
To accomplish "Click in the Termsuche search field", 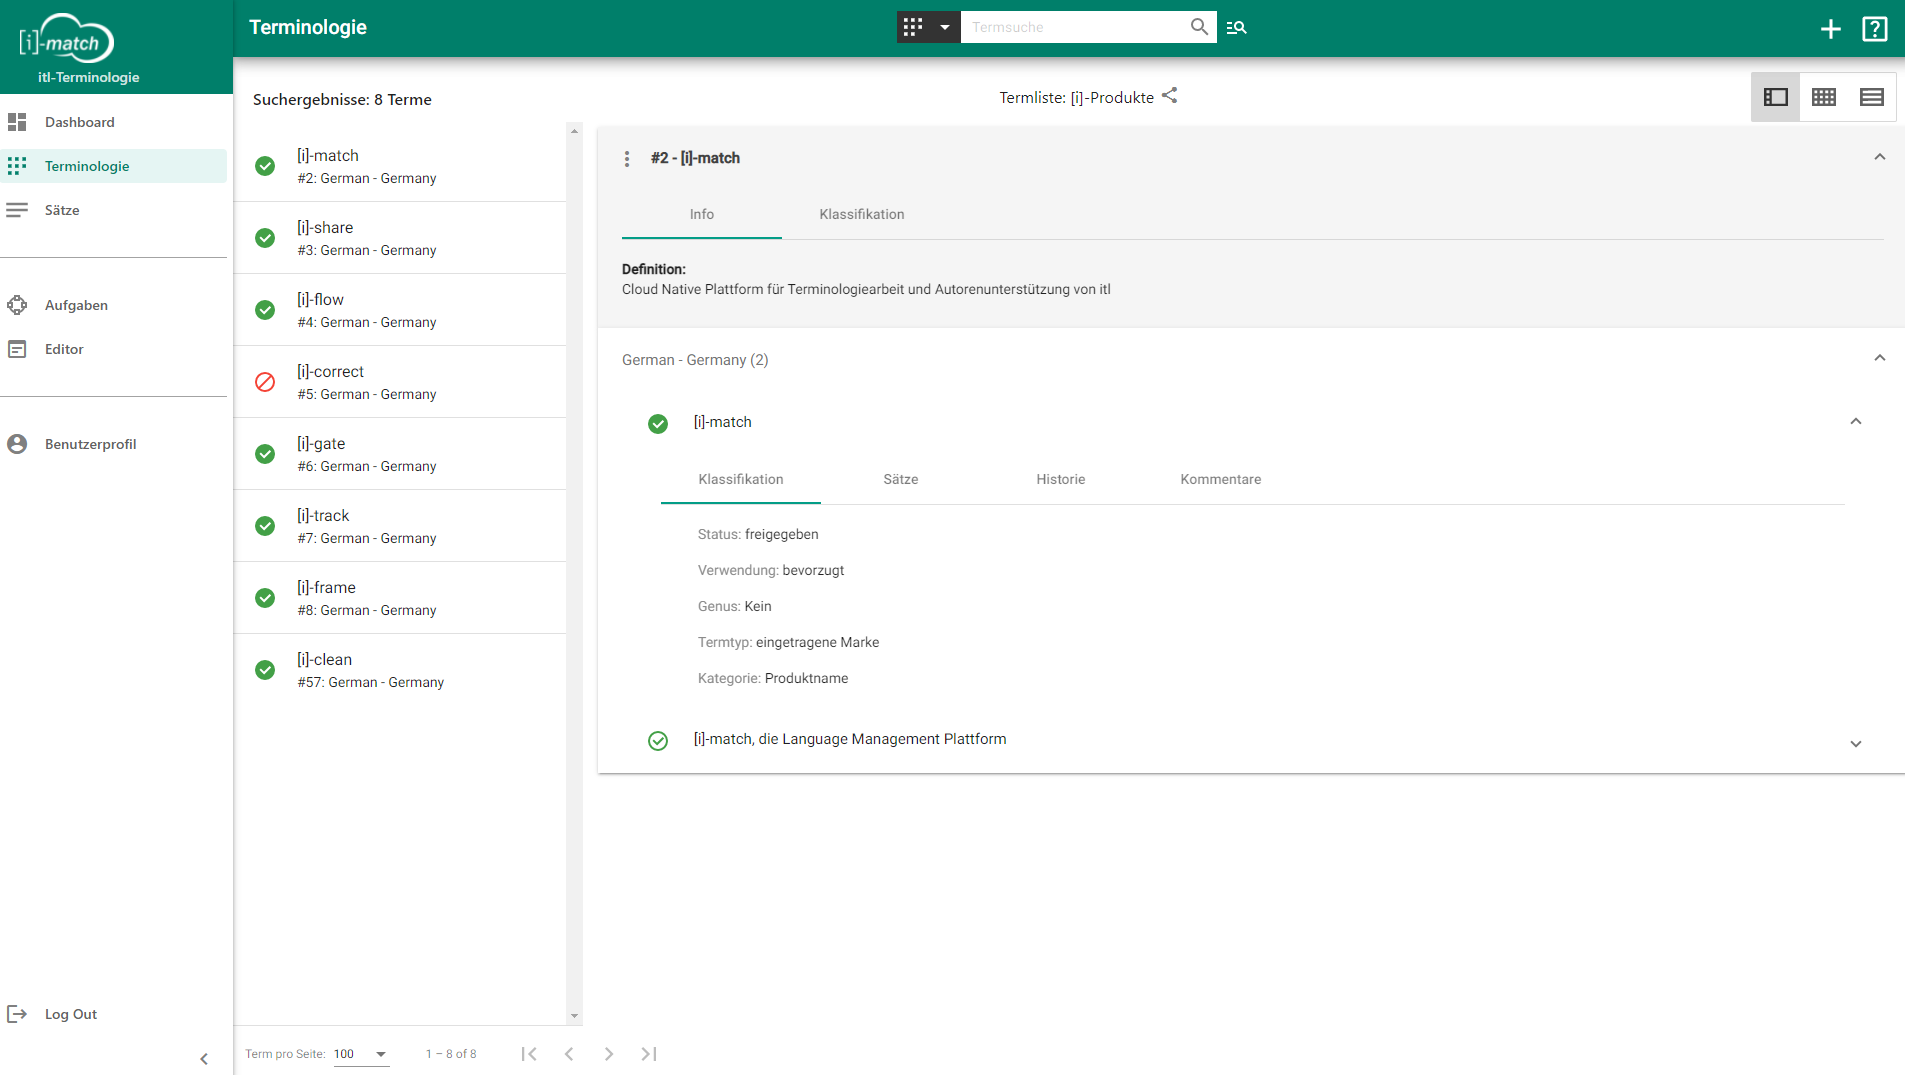I will 1075,27.
